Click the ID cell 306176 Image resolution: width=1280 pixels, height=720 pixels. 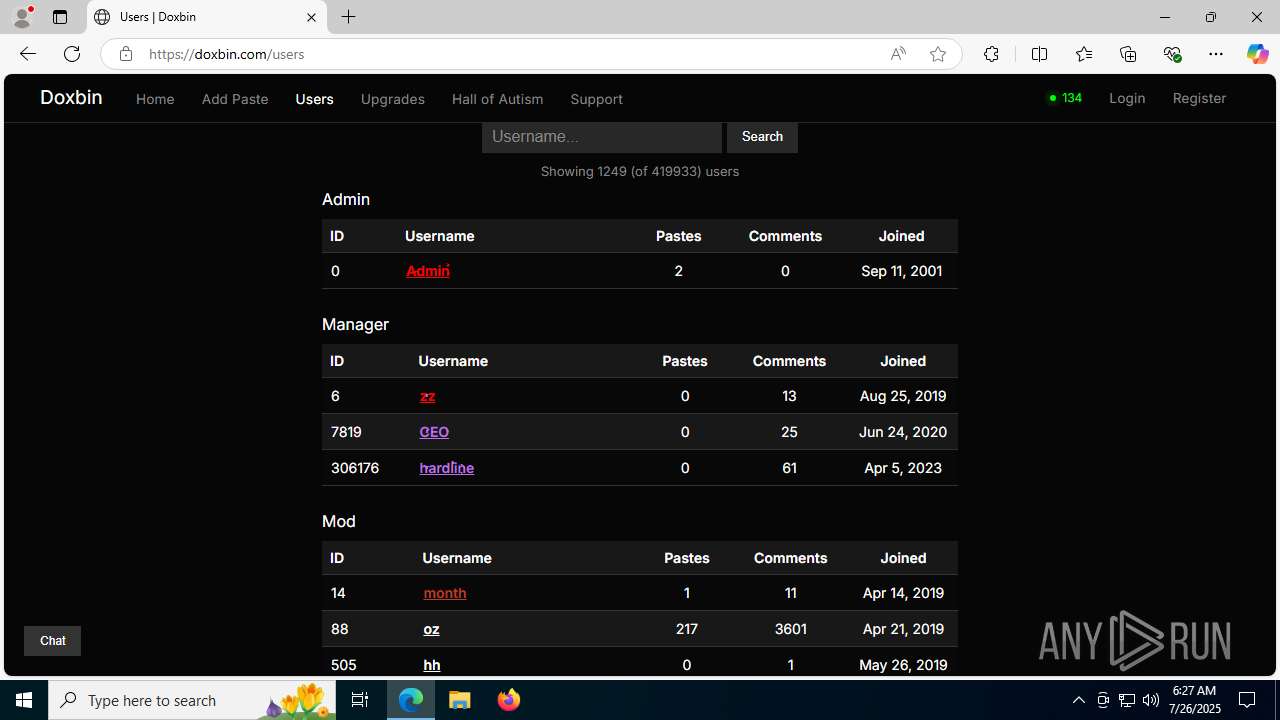(x=355, y=468)
